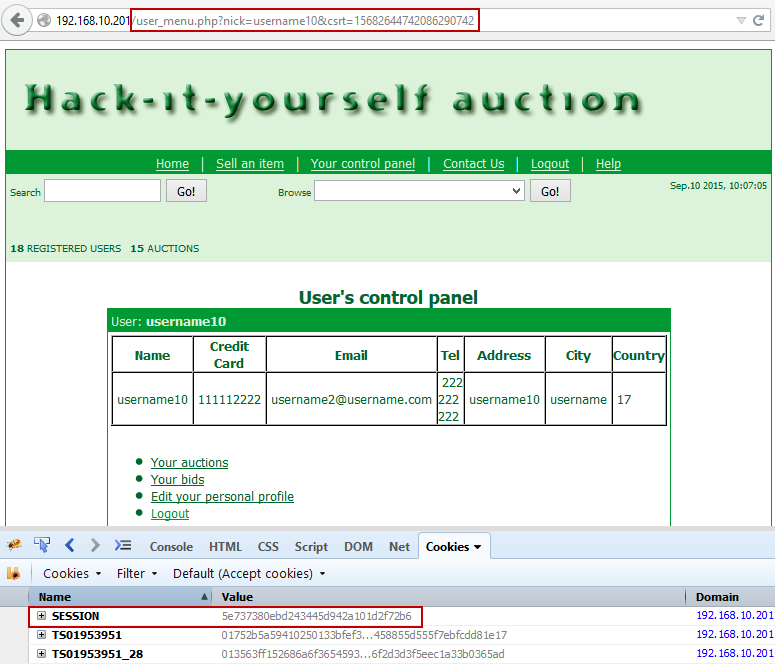The image size is (775, 665).
Task: Click the browser back button
Action: tap(17, 20)
